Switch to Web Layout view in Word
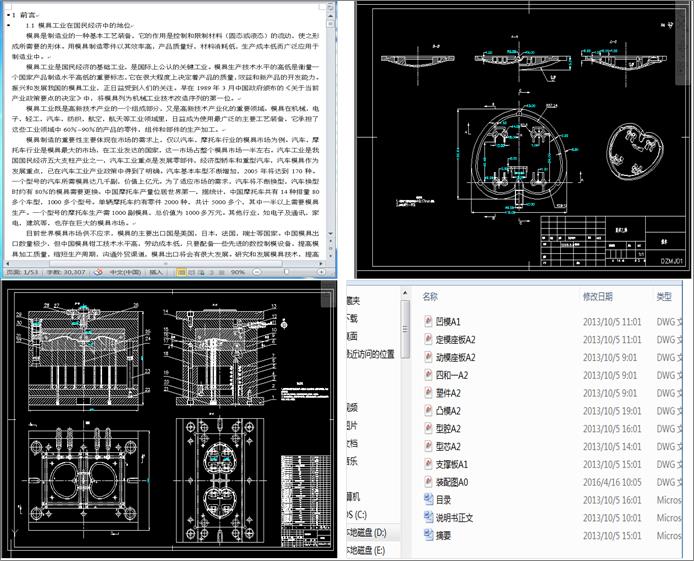694x561 pixels. pyautogui.click(x=201, y=272)
